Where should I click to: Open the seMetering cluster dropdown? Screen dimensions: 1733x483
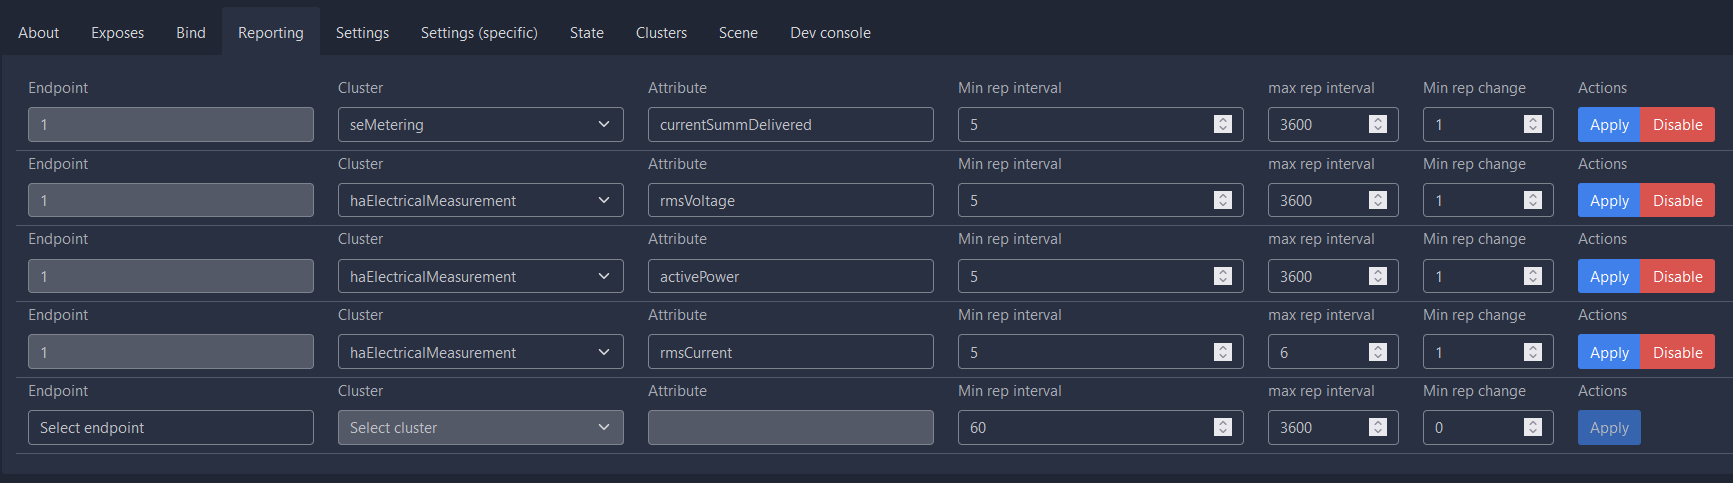(481, 124)
